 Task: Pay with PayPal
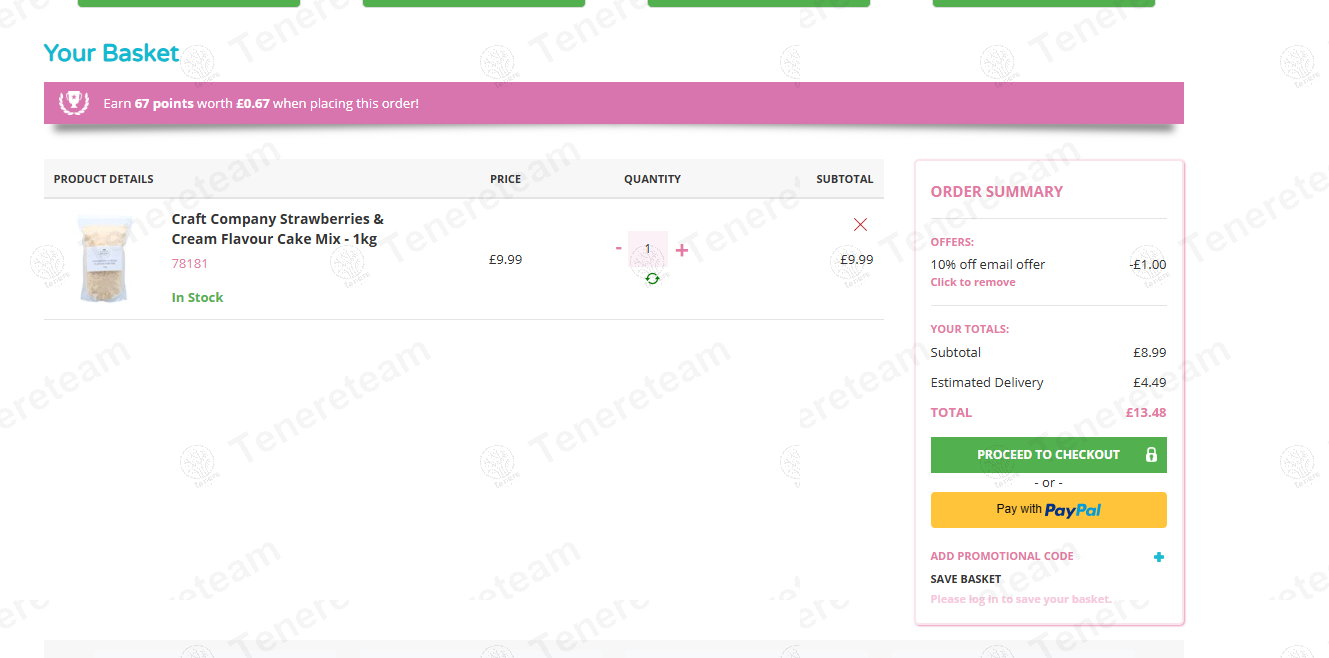(x=1049, y=510)
